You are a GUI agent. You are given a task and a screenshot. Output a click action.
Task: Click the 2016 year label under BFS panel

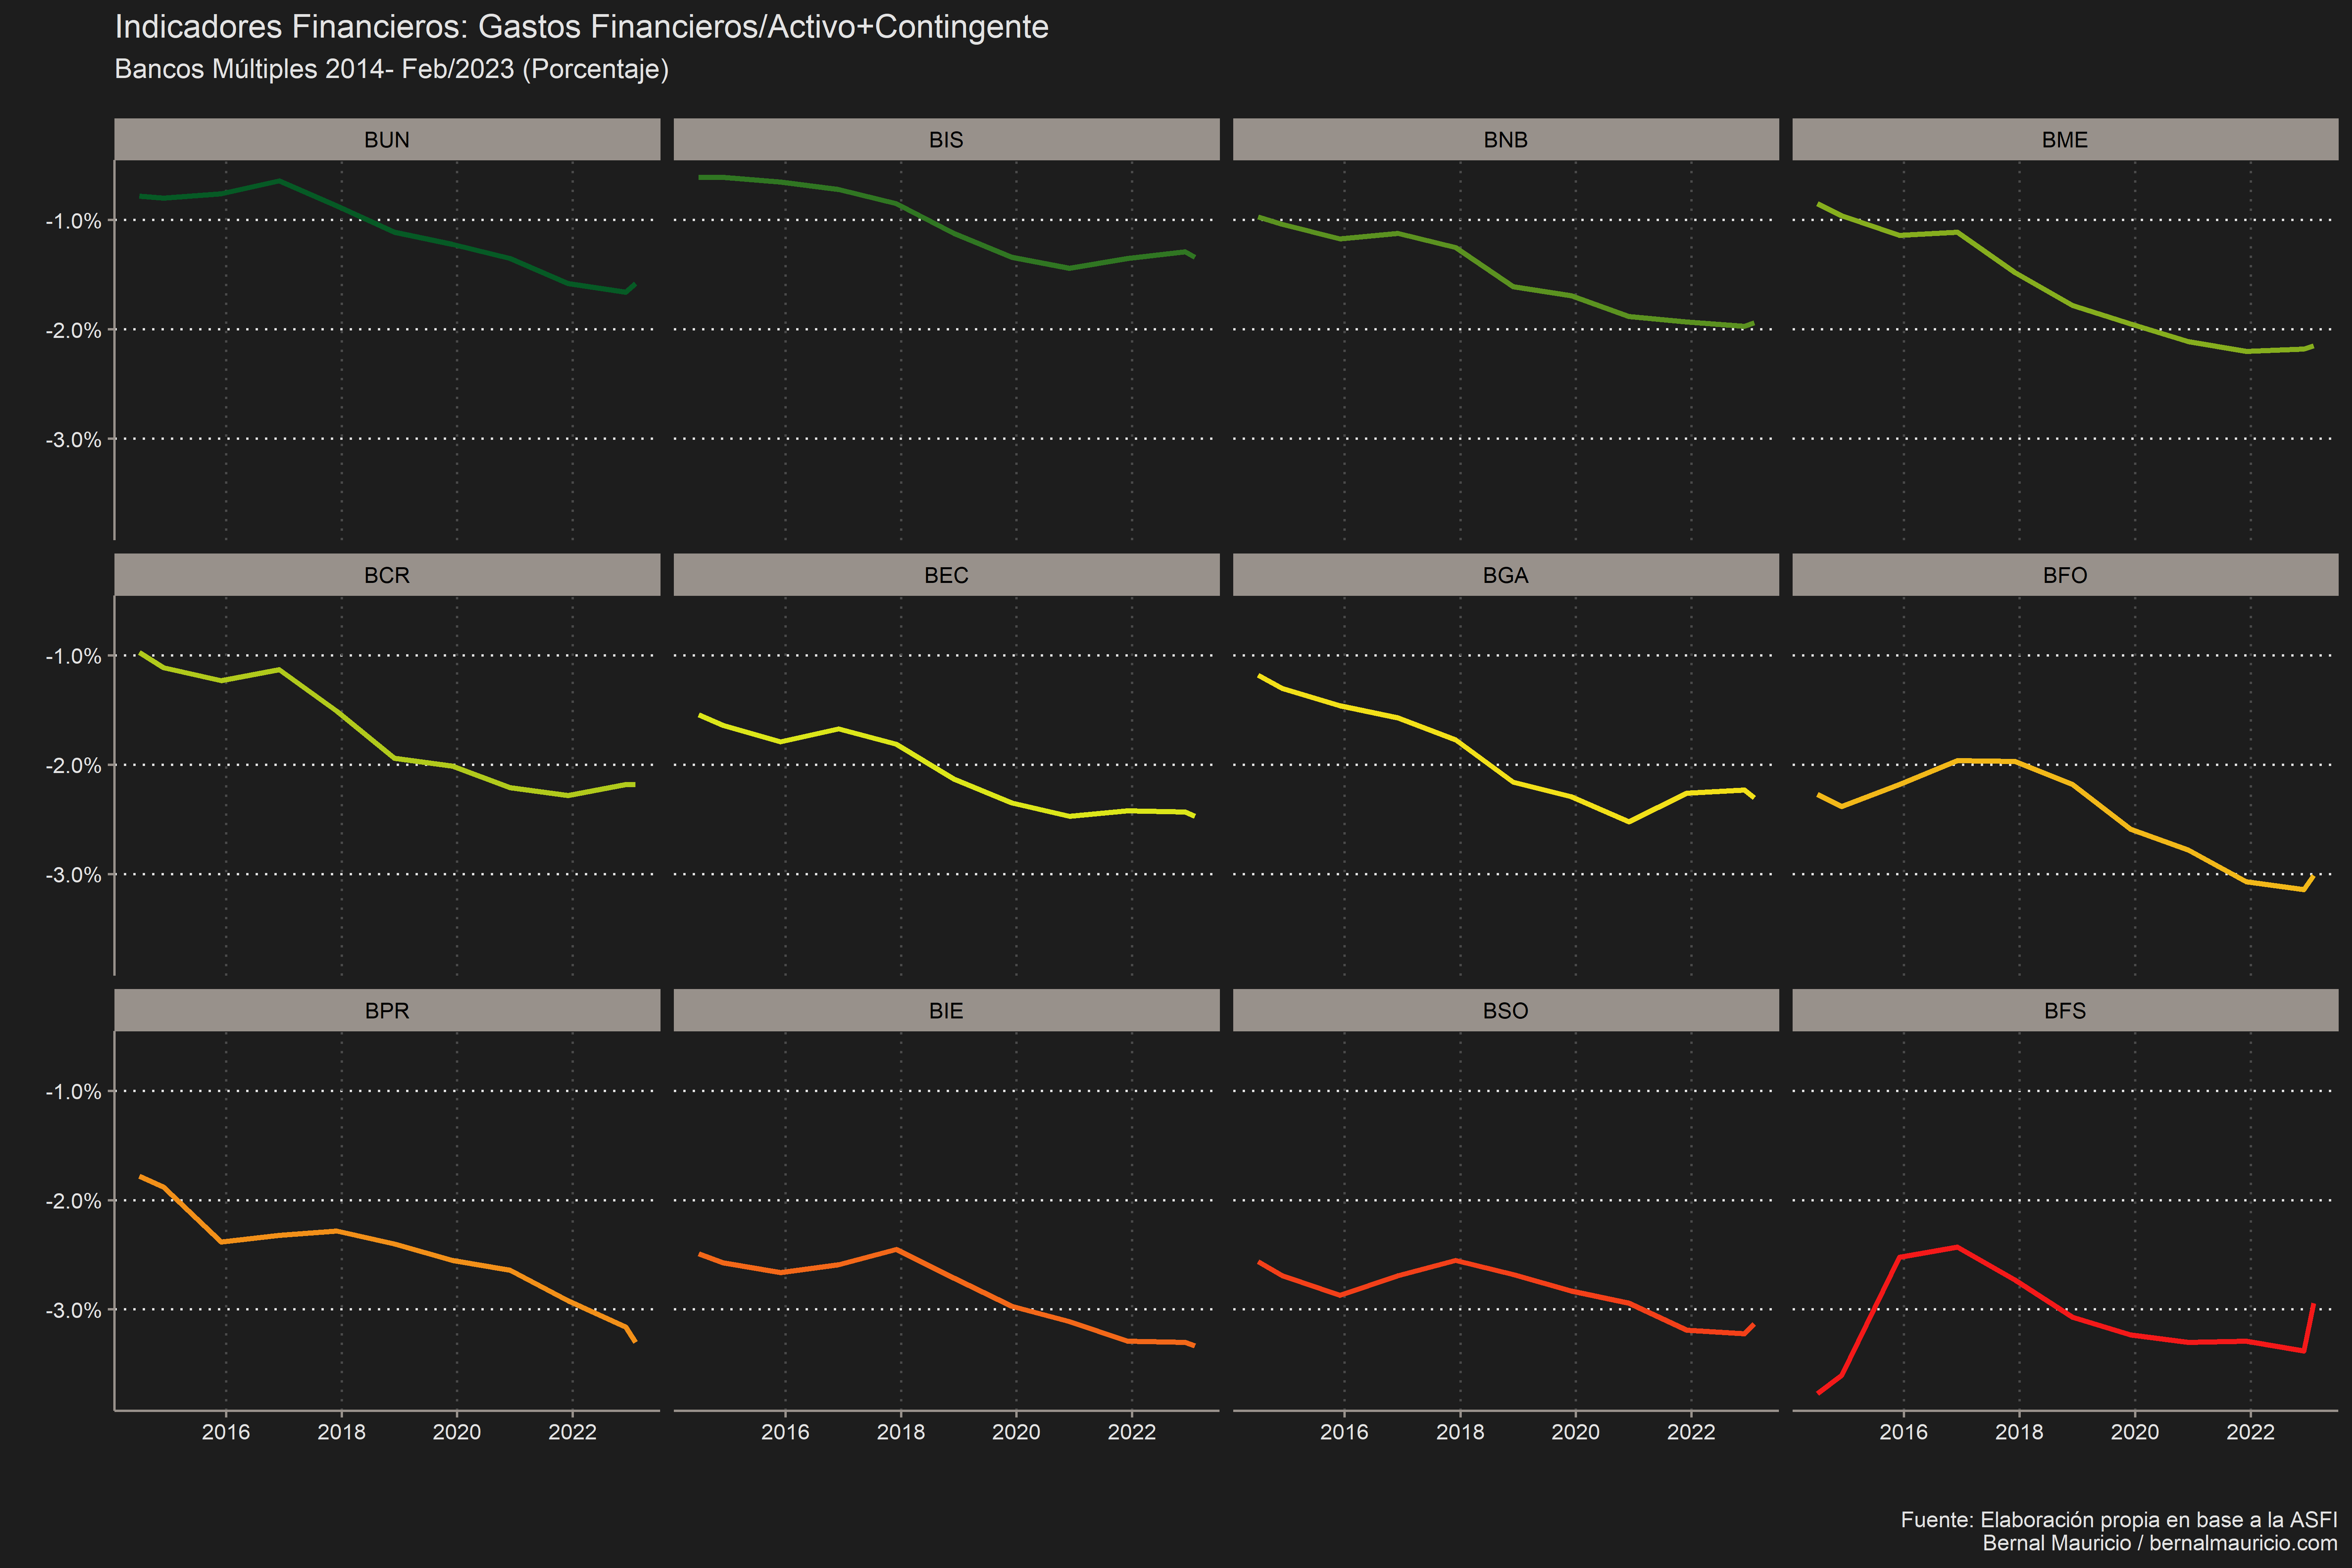click(1903, 1432)
